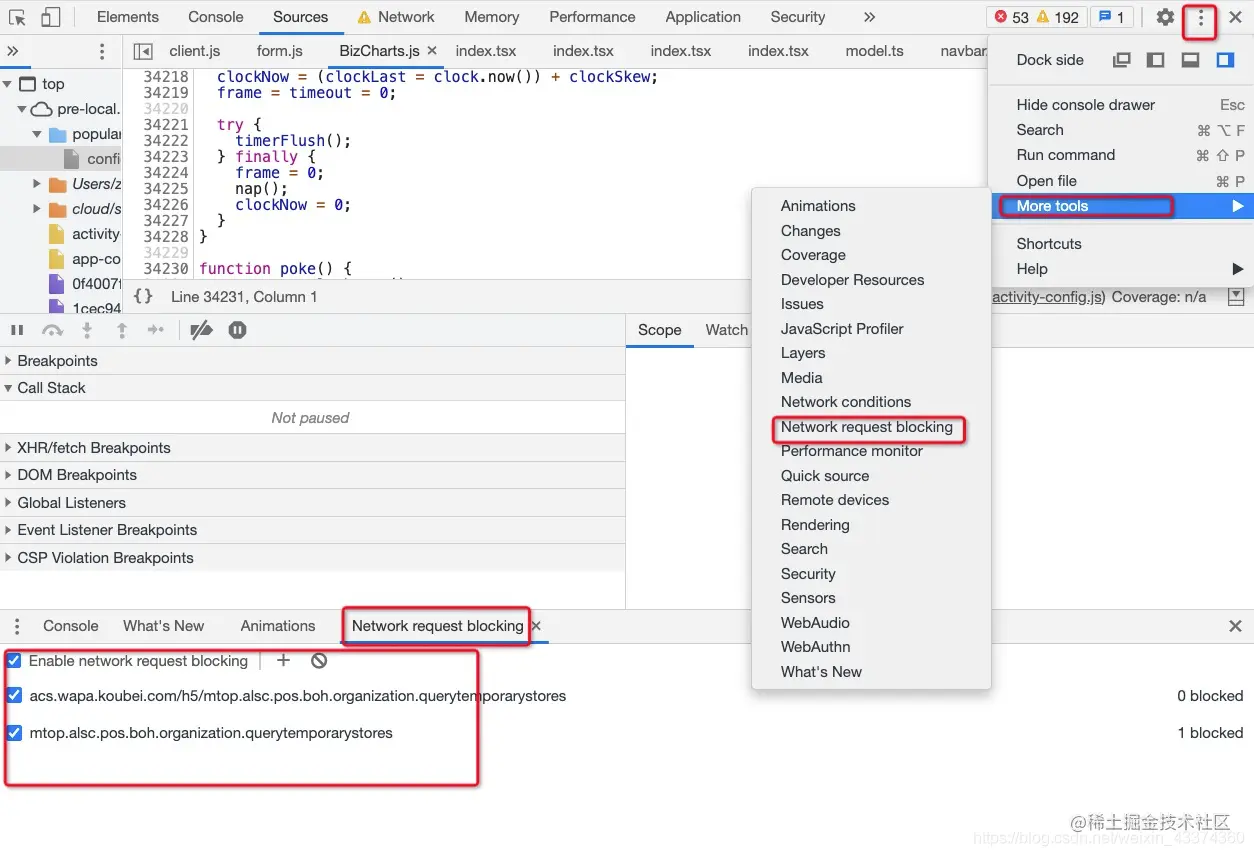1254x856 pixels.
Task: Show more DevTools panels chevron
Action: [869, 17]
